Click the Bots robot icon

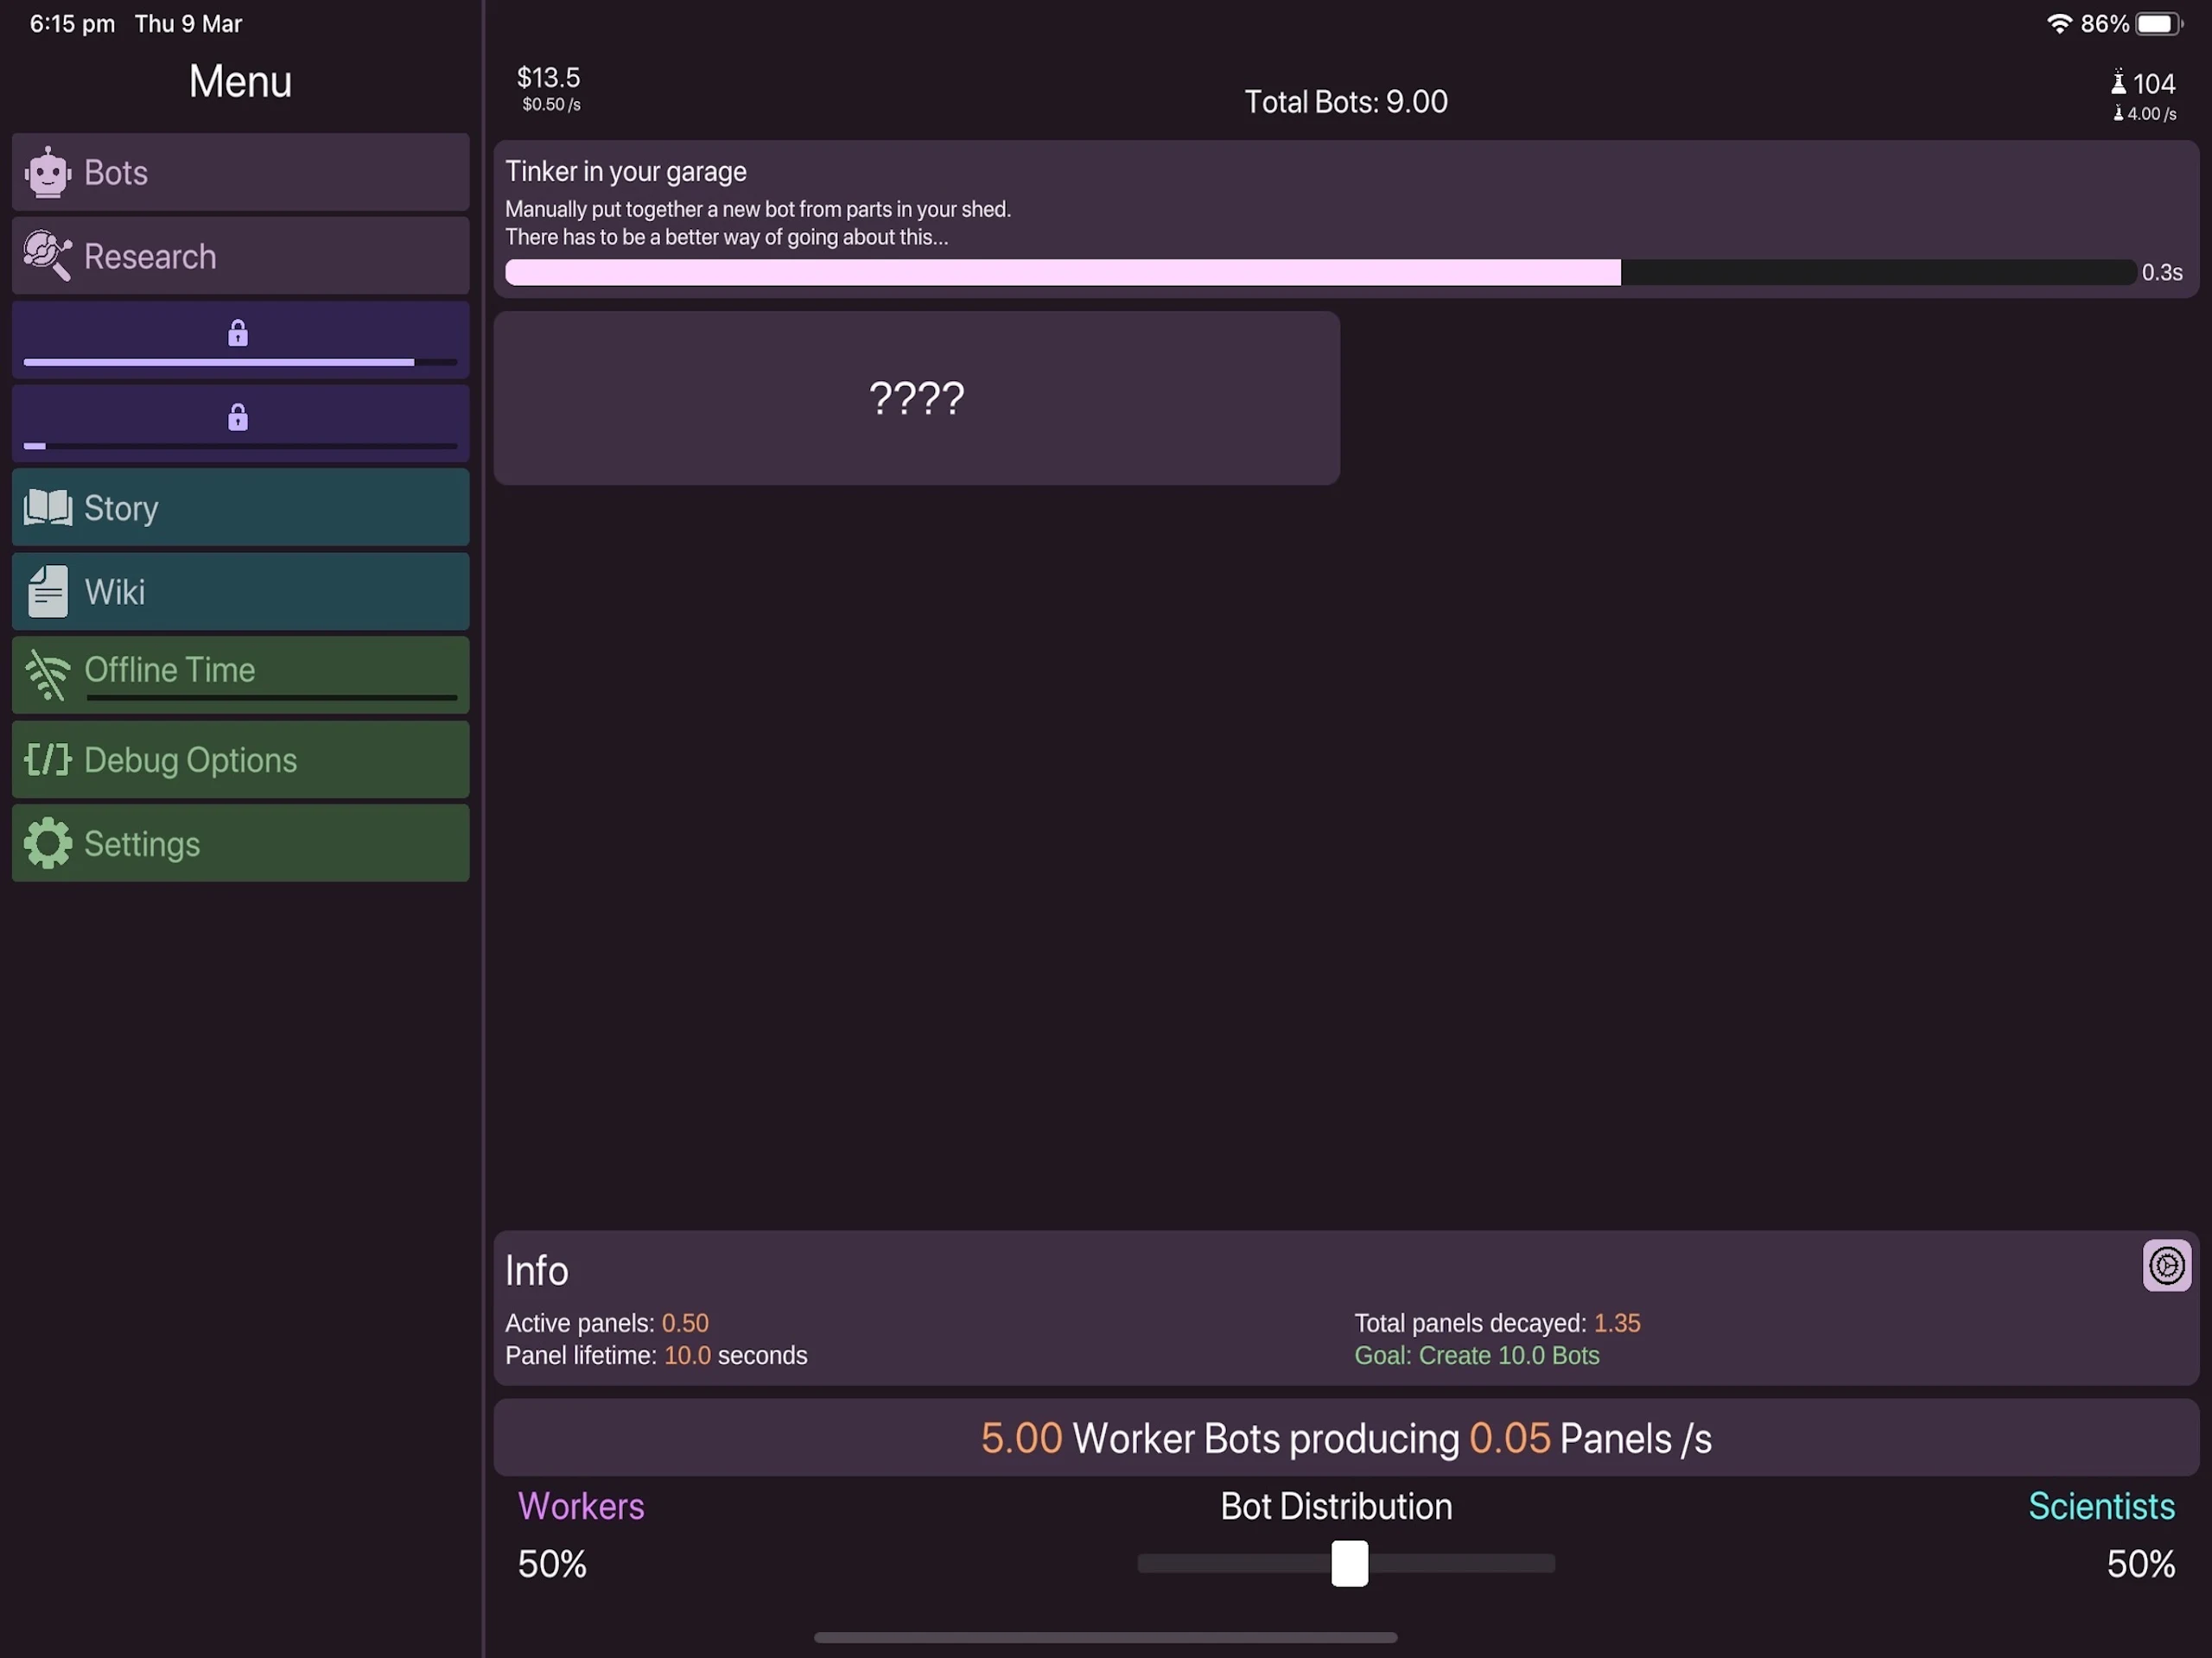pos(47,172)
